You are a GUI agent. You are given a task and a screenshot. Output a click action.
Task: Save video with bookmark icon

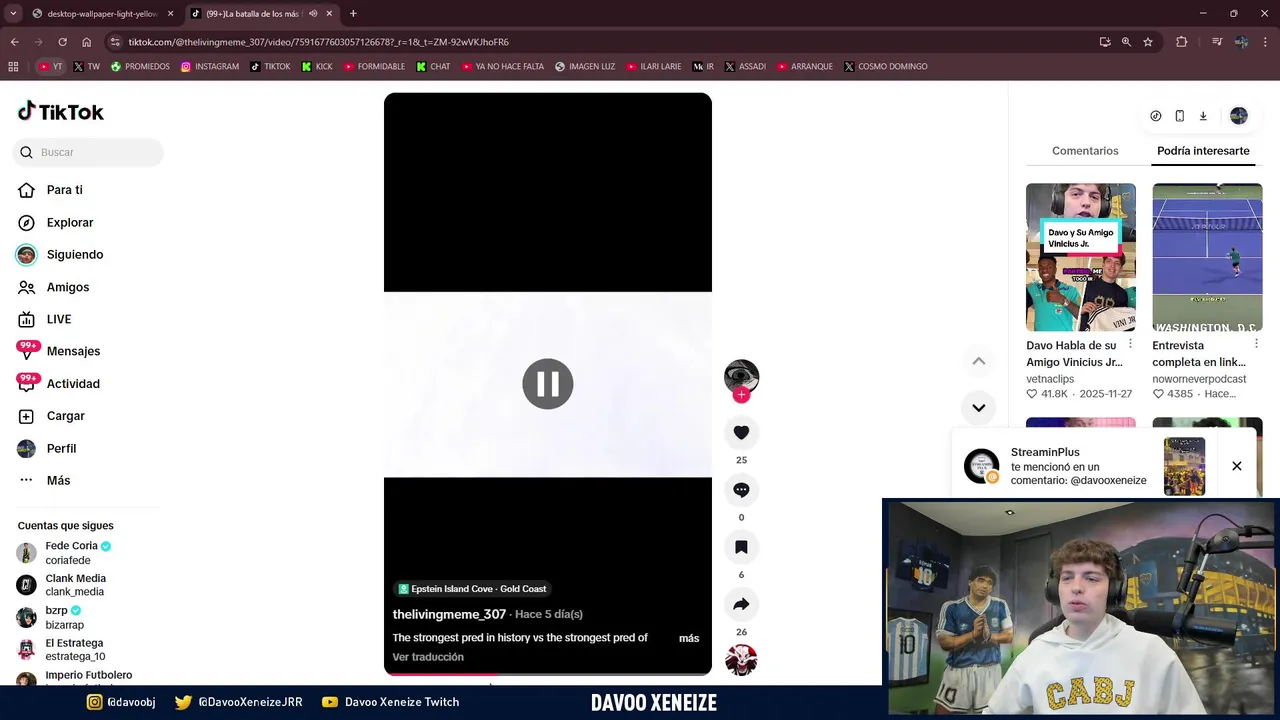[741, 547]
